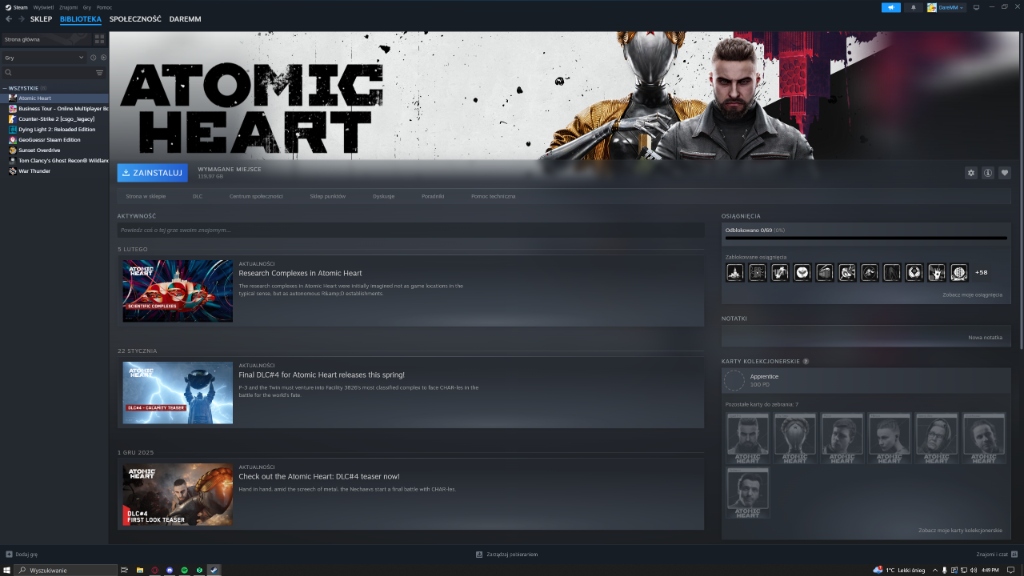Click the ZAINSTALUJ button
Screen dimensions: 1024x576
coord(152,173)
